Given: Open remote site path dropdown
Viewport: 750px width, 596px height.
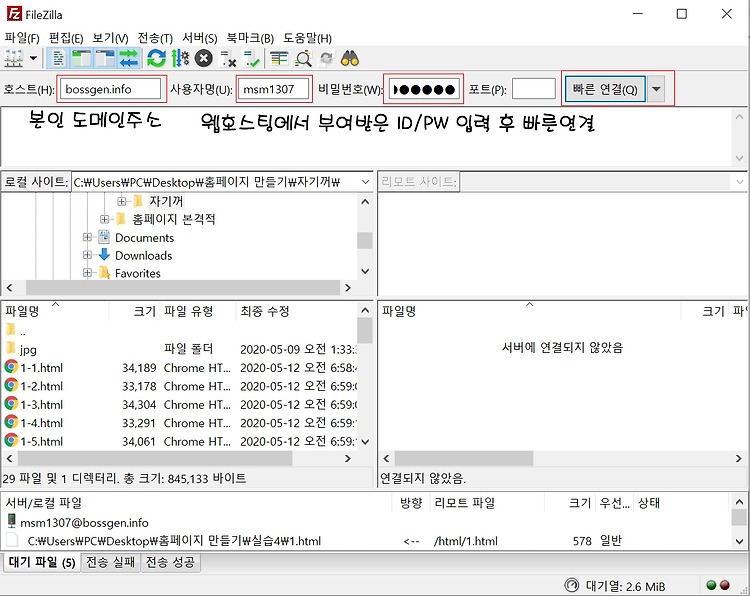Looking at the screenshot, I should 739,182.
